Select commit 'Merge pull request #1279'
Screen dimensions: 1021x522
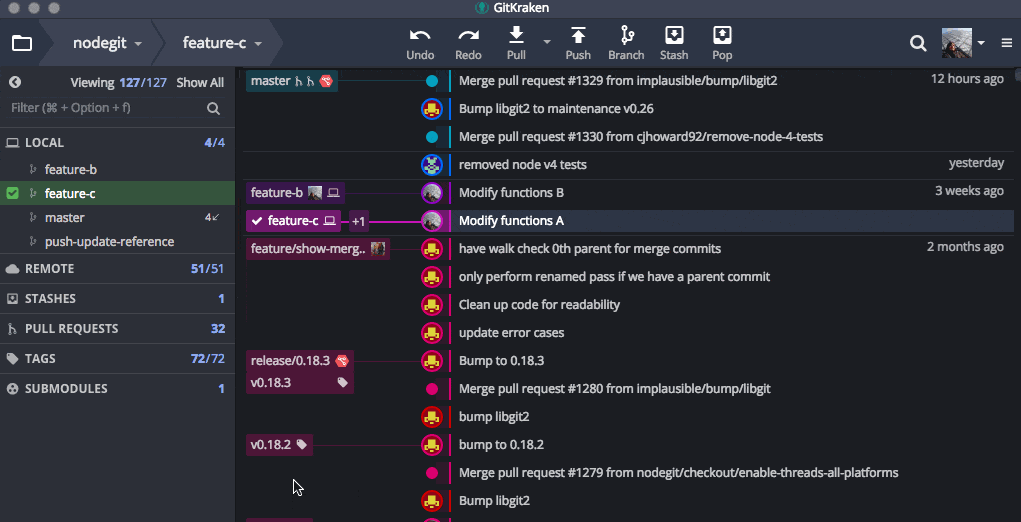[678, 473]
